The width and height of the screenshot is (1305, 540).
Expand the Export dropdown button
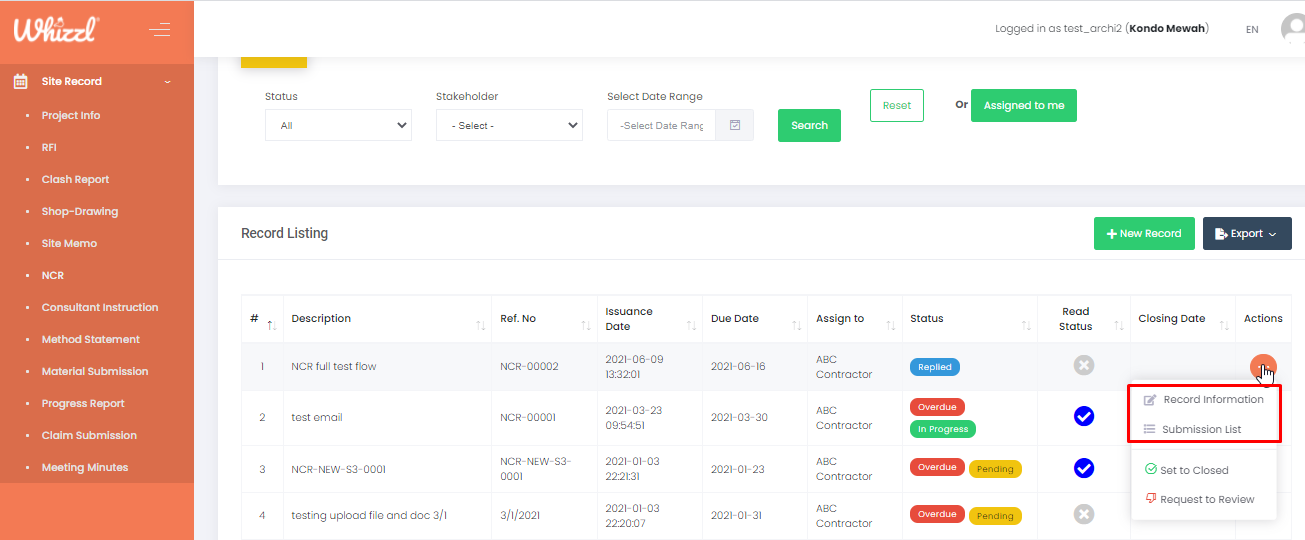coord(1246,234)
